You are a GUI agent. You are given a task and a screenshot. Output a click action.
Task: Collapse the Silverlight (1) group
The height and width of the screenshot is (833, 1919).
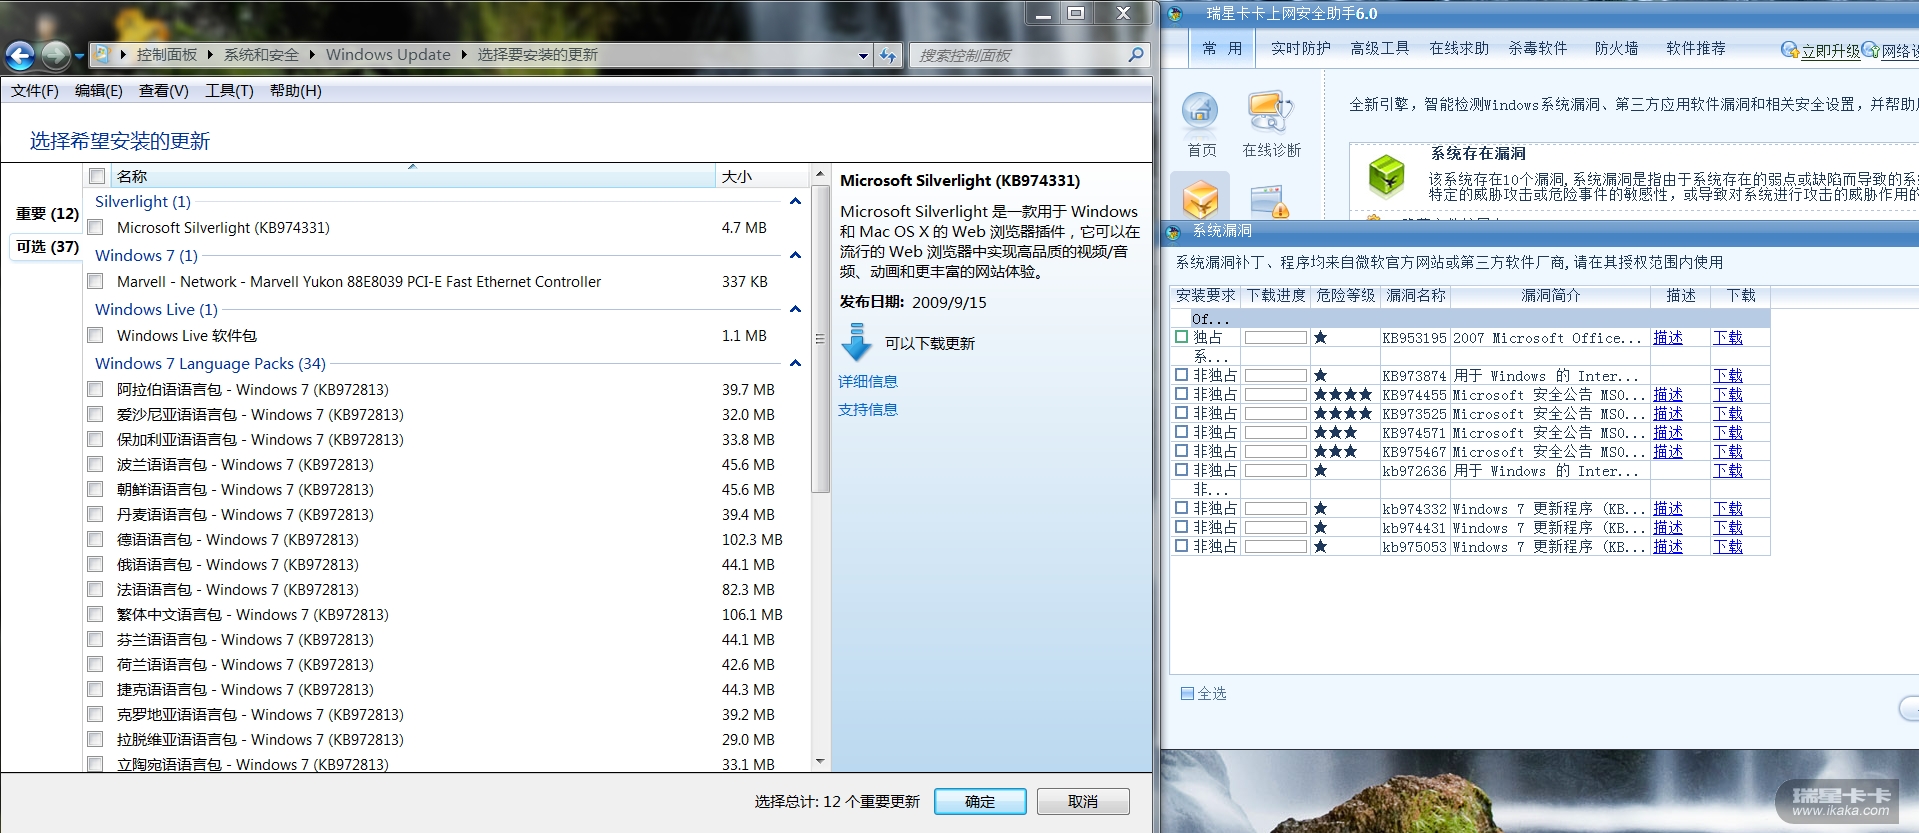coord(795,202)
